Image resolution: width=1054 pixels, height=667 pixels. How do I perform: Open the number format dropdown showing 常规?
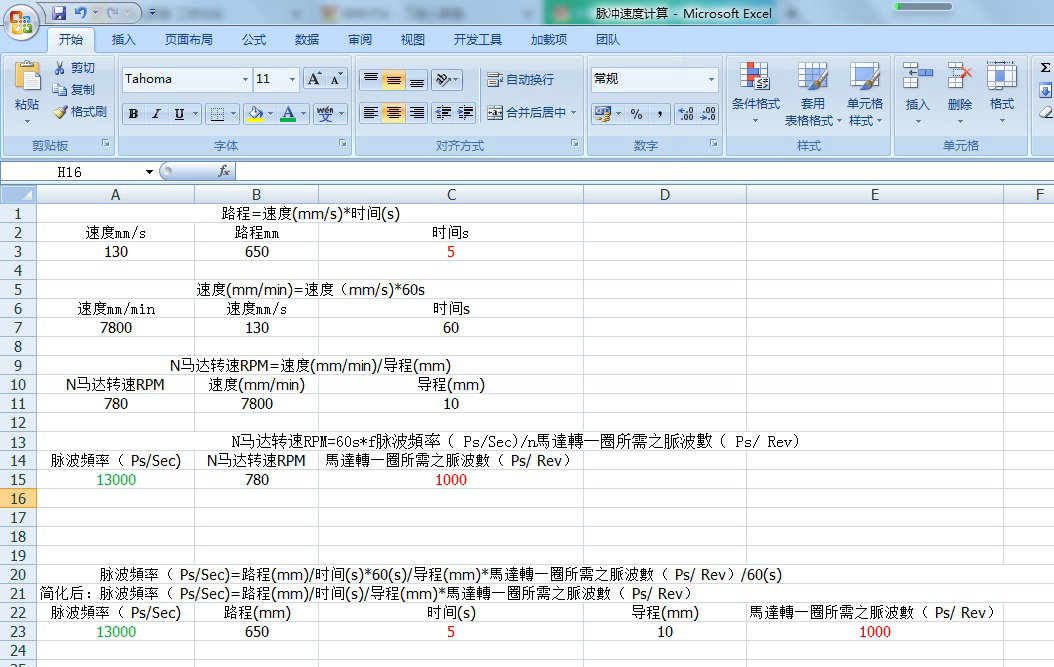[711, 80]
